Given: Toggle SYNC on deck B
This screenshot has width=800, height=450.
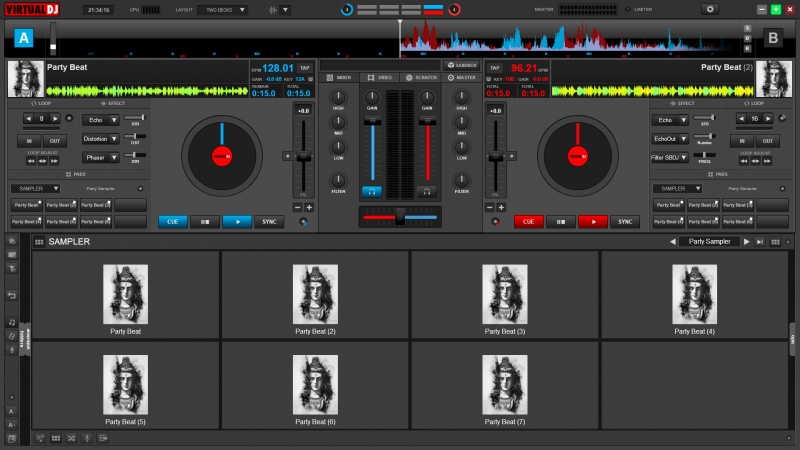Looking at the screenshot, I should [624, 222].
